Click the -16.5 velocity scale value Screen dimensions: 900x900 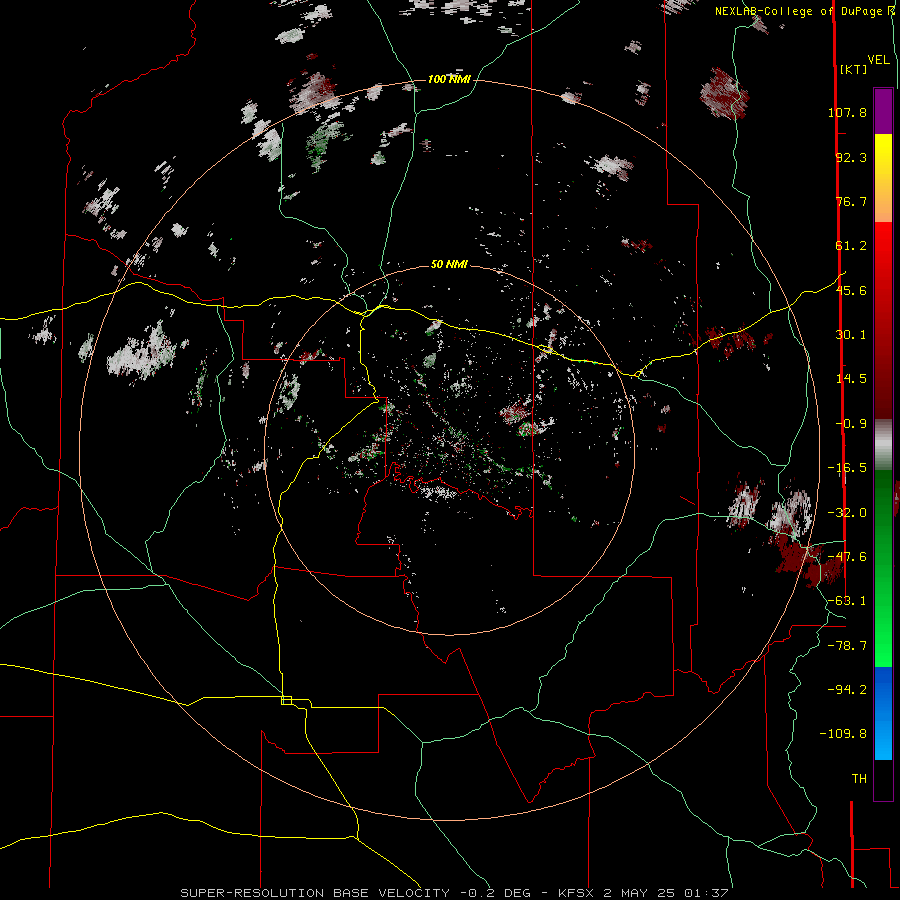click(x=847, y=468)
